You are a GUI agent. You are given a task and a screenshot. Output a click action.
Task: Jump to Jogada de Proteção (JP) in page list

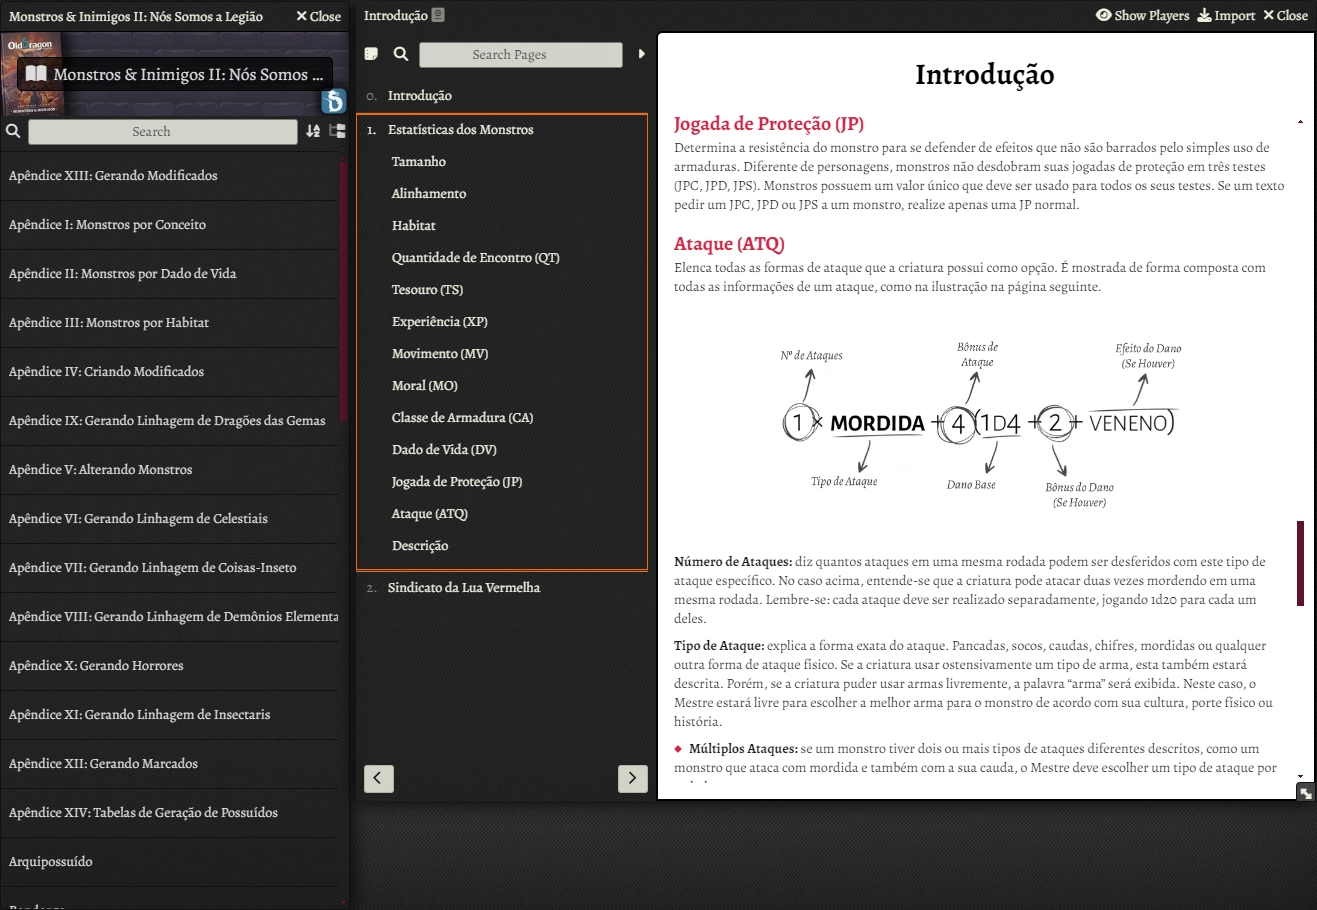[x=457, y=482]
